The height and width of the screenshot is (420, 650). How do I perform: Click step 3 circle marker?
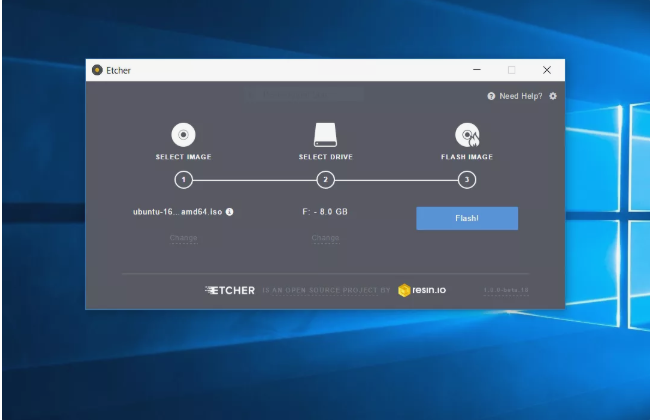click(x=467, y=180)
